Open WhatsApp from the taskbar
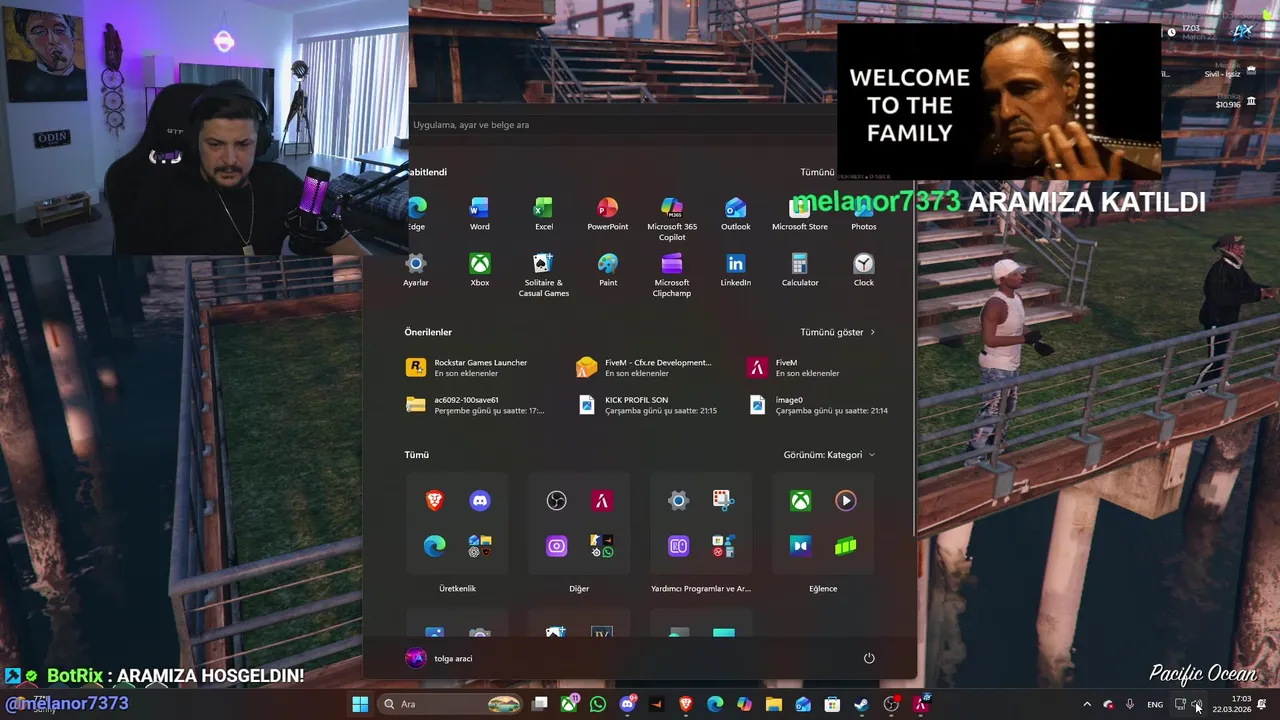The width and height of the screenshot is (1280, 720). click(x=598, y=704)
